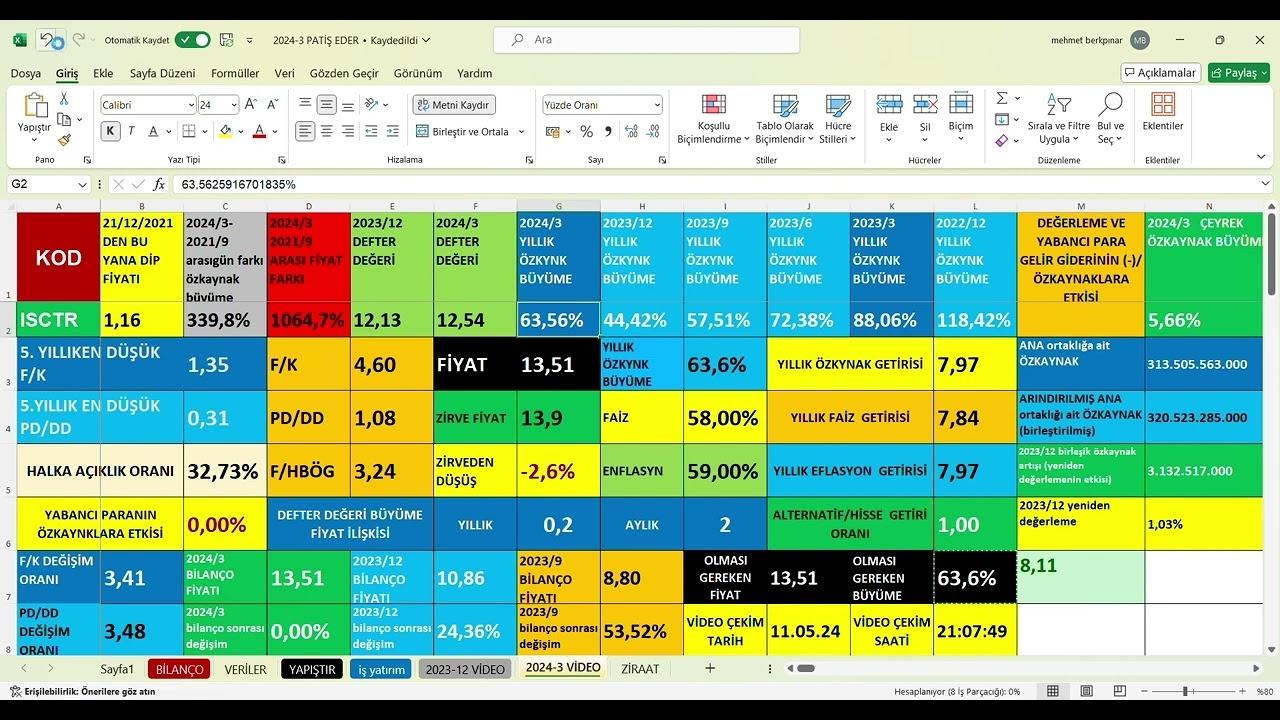Screen dimensions: 1280x720
Task: Switch to the Formüller tab
Action: 235,73
